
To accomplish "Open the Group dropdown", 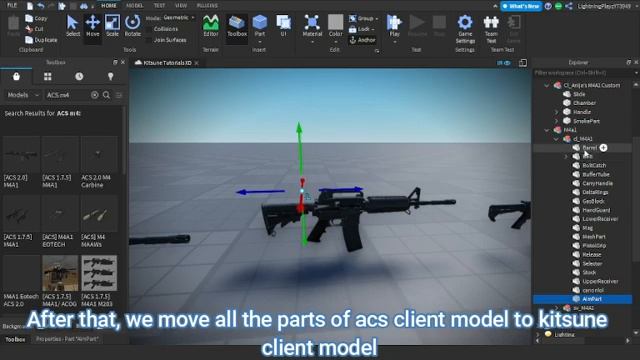I will point(363,18).
